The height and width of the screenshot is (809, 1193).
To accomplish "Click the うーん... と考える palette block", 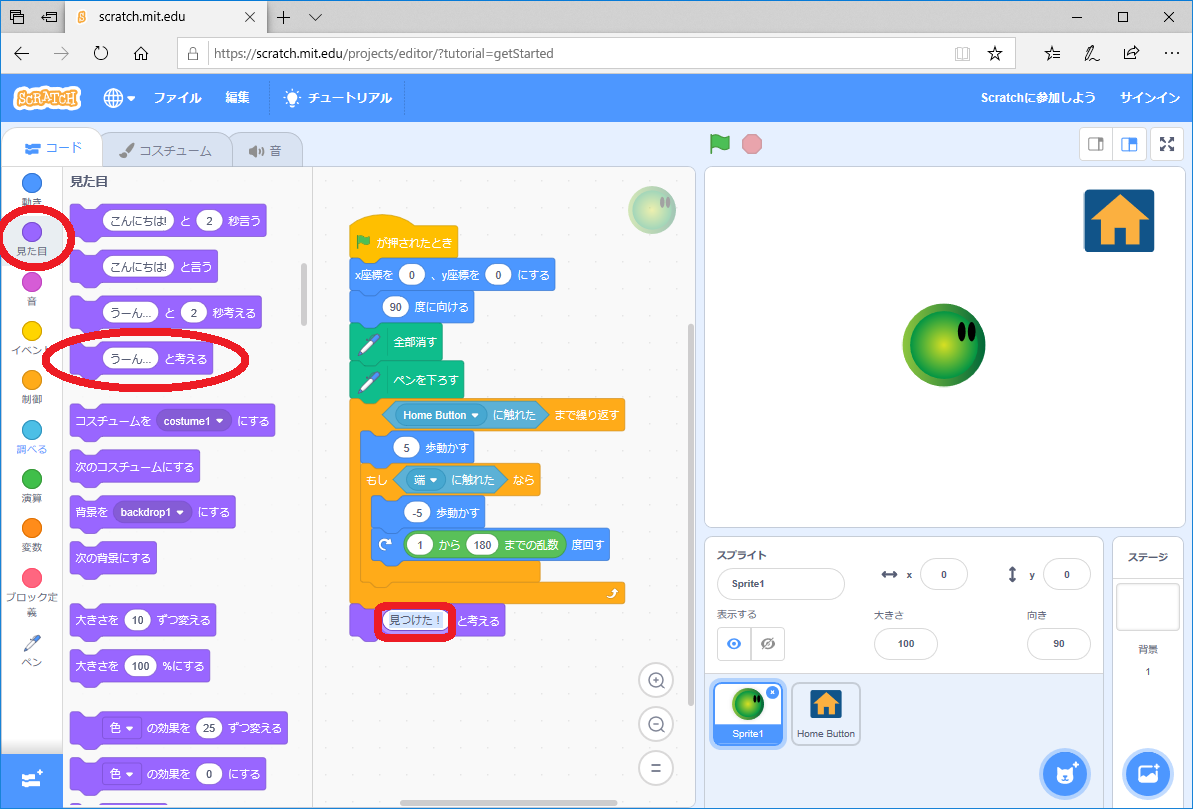I will (x=142, y=358).
